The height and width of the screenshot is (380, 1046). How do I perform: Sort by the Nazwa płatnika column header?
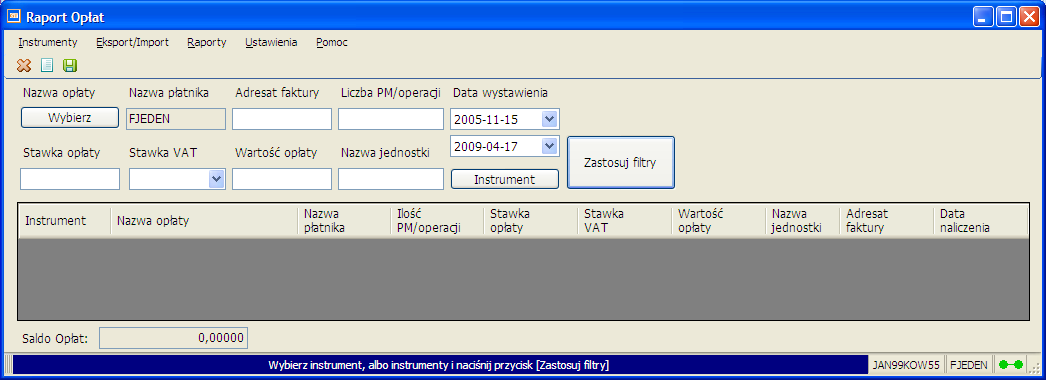(x=344, y=221)
